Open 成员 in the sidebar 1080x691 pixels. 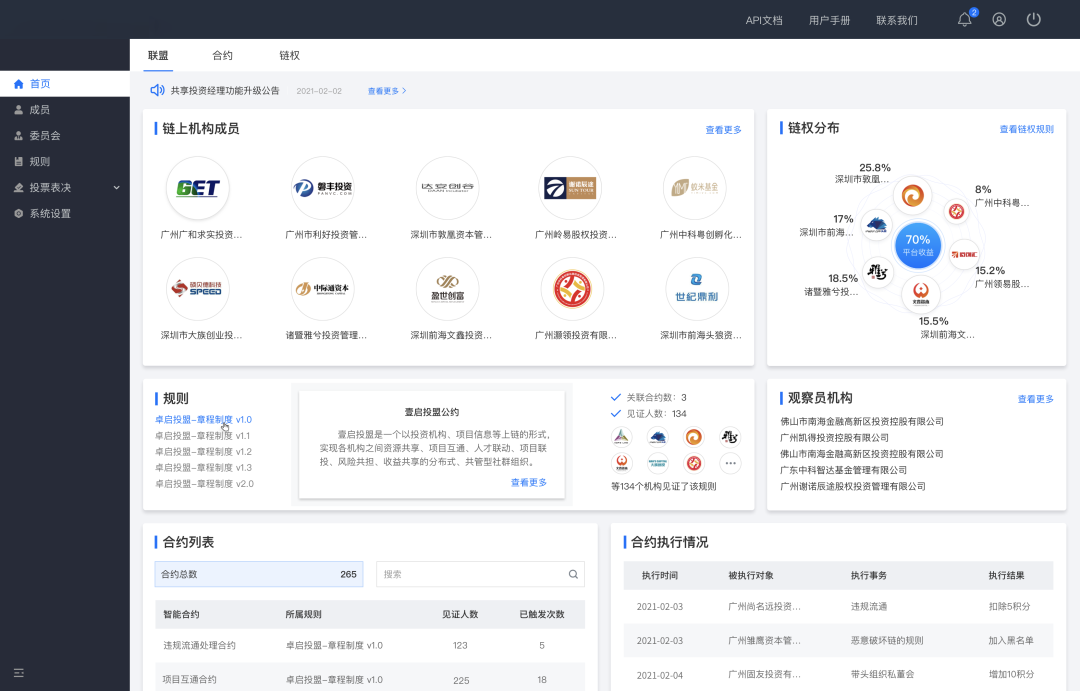[39, 110]
